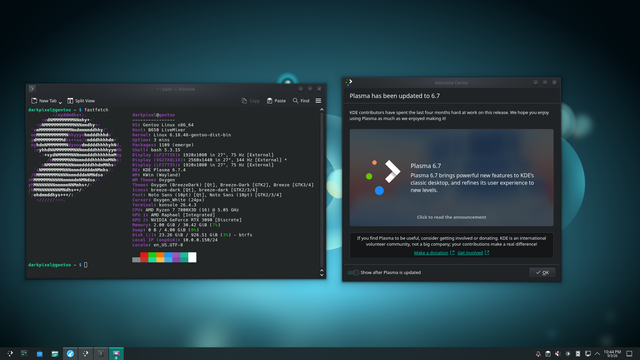Click the OK button in Welcome Center

coord(542,272)
